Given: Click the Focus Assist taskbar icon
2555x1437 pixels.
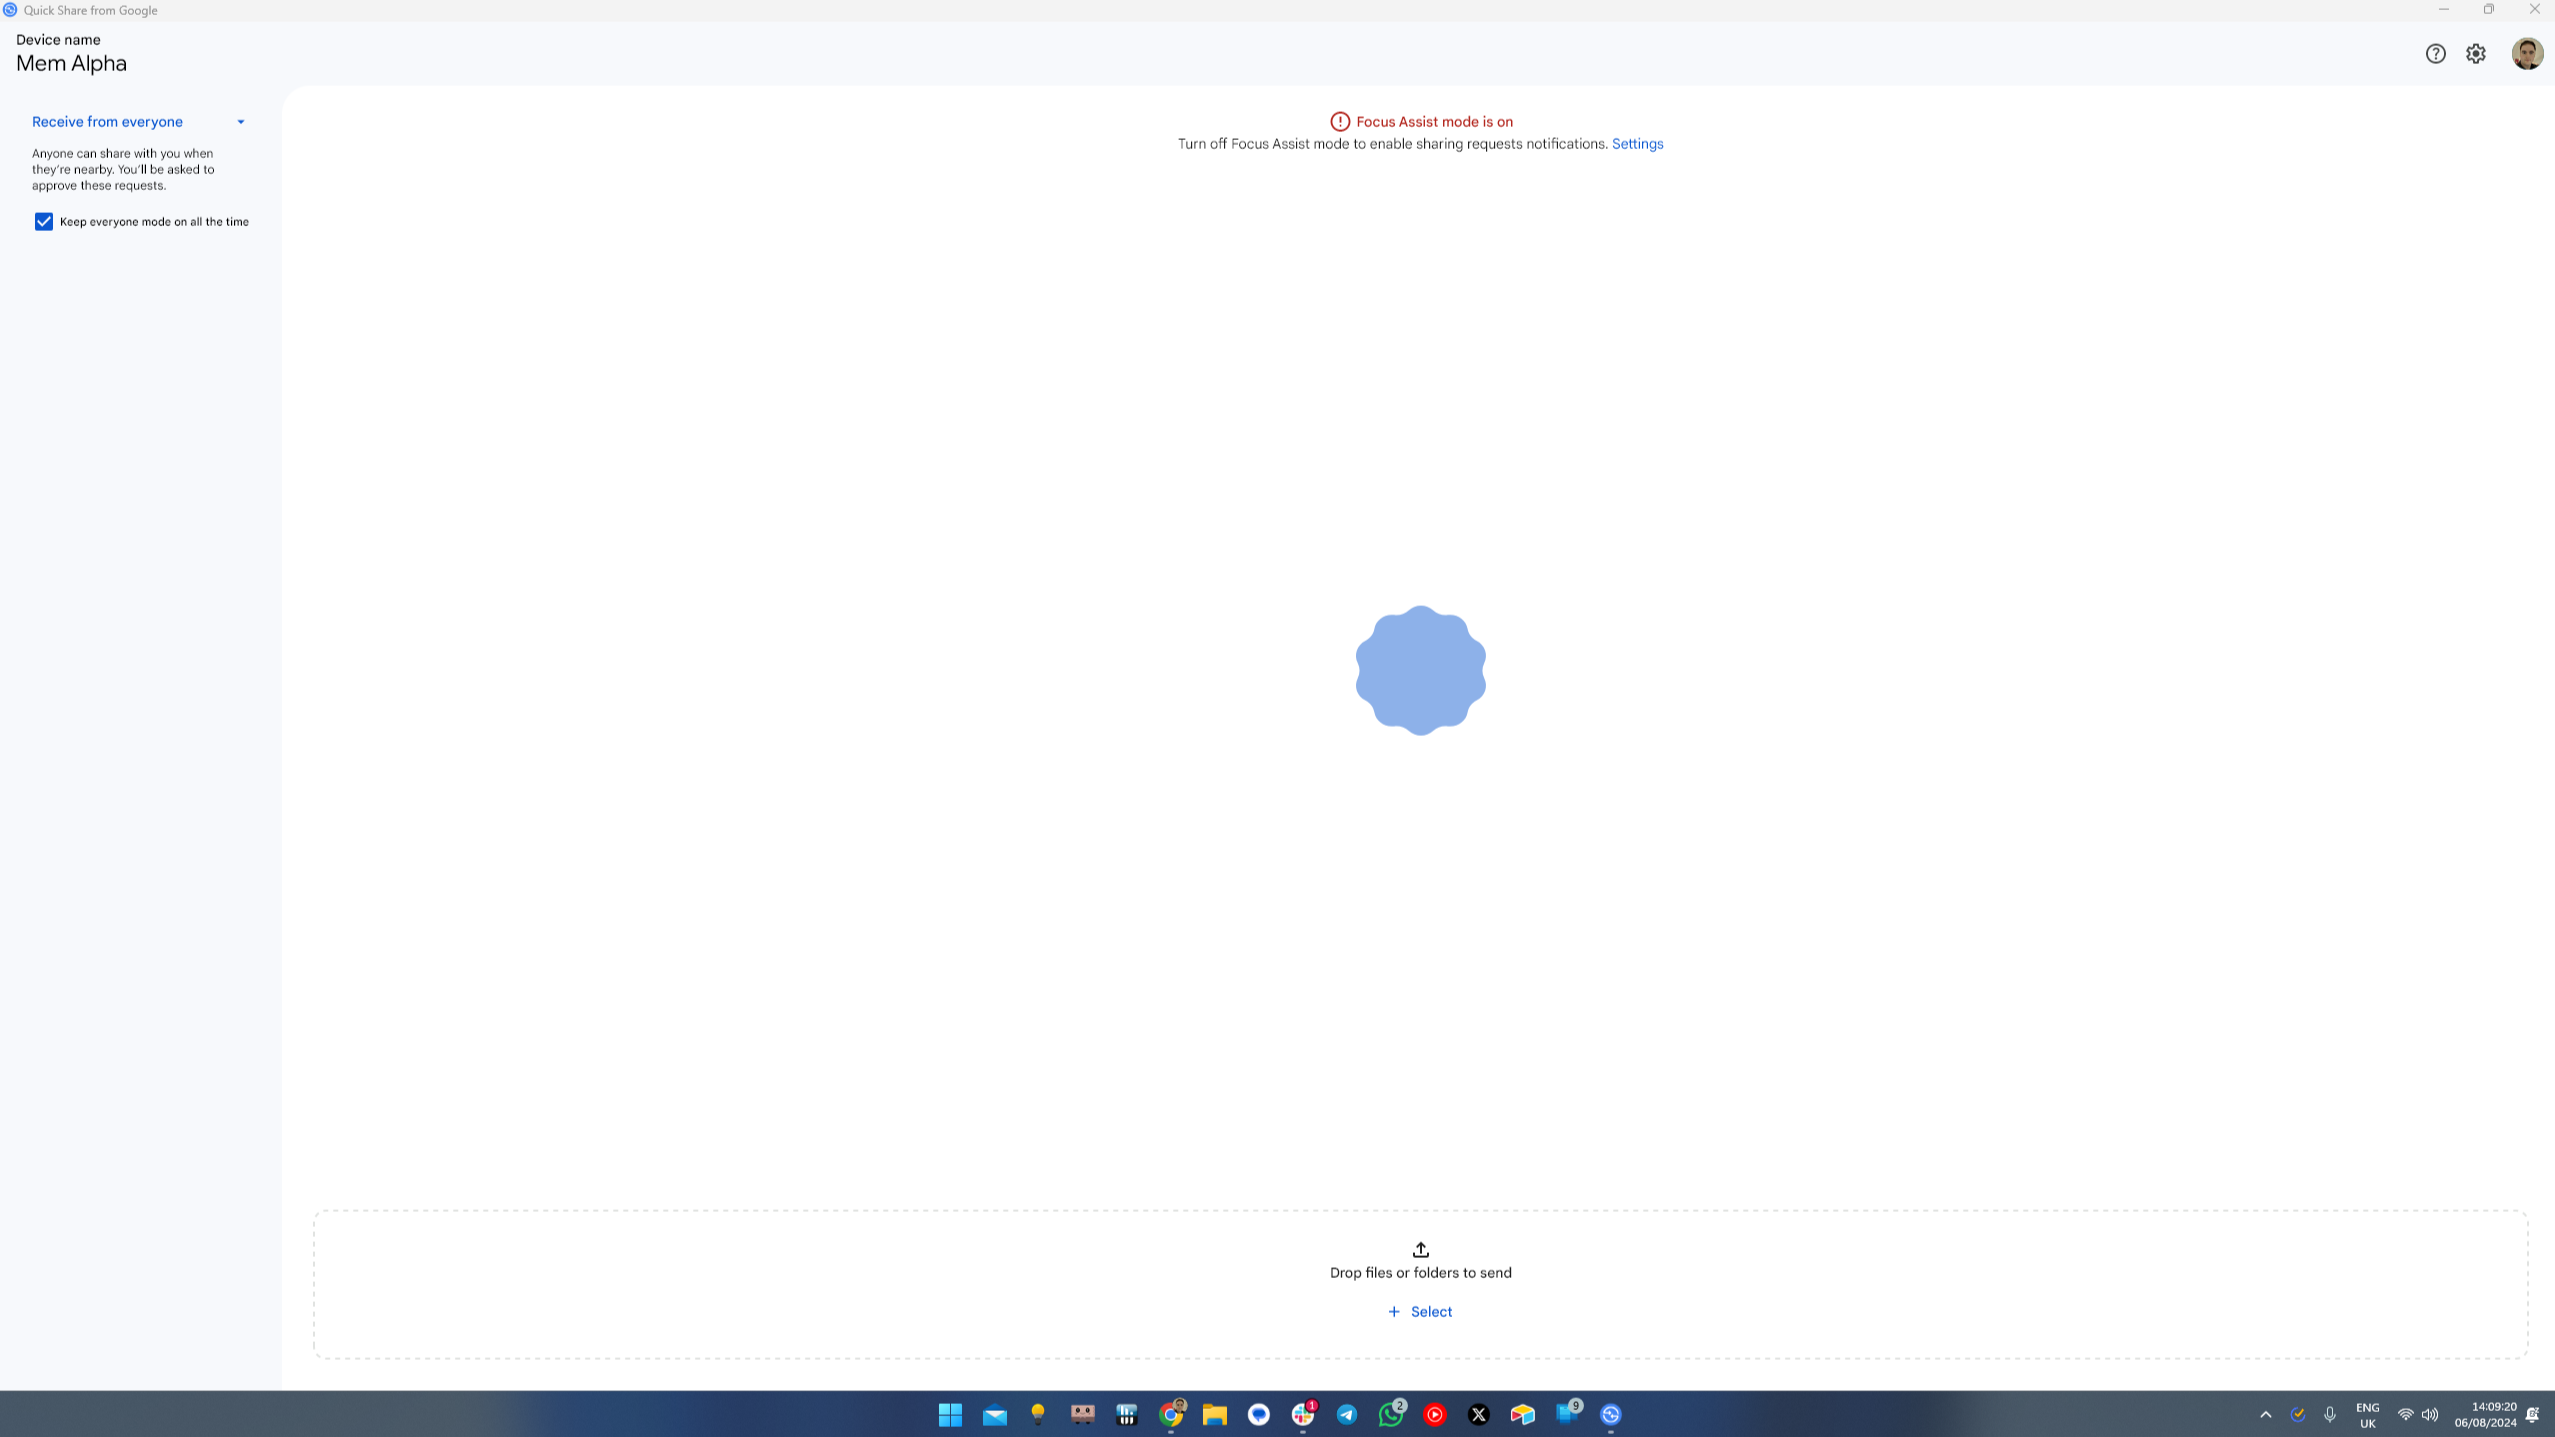Looking at the screenshot, I should [2541, 1414].
